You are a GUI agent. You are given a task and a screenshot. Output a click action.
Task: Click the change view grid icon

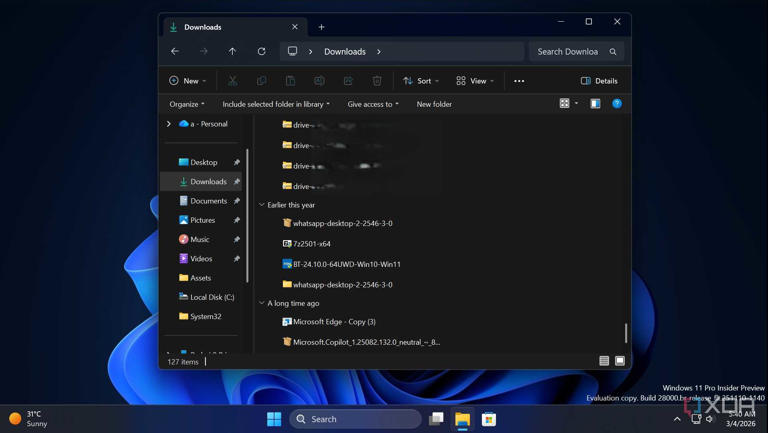(x=564, y=103)
